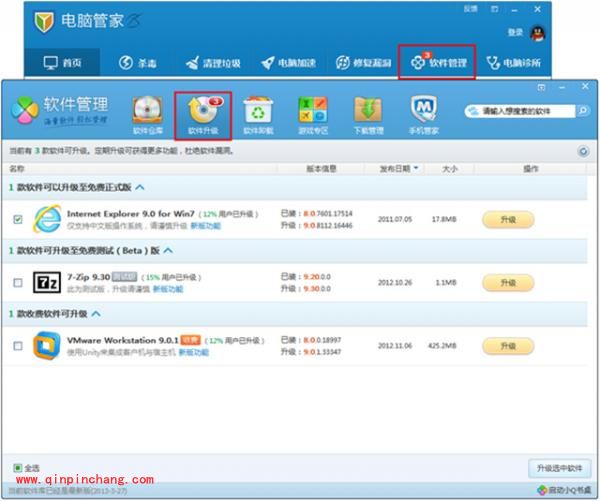Sort by the 发布日期 column arrow

pyautogui.click(x=416, y=168)
